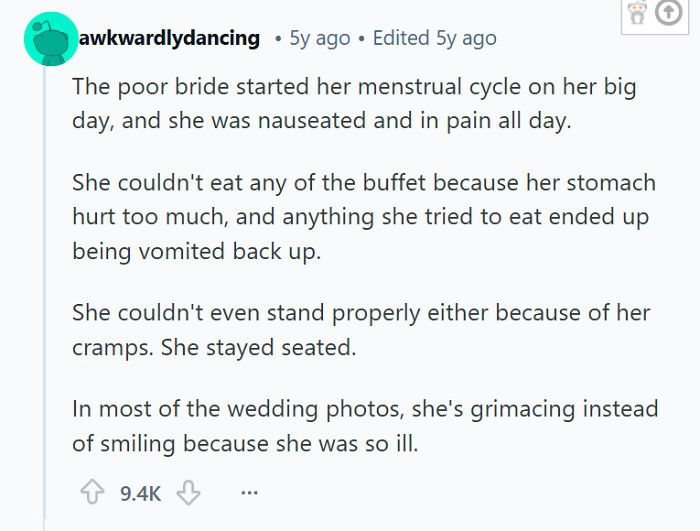Screen dimensions: 700x531
Task: Click the circled up-arrow icon
Action: pyautogui.click(x=667, y=14)
